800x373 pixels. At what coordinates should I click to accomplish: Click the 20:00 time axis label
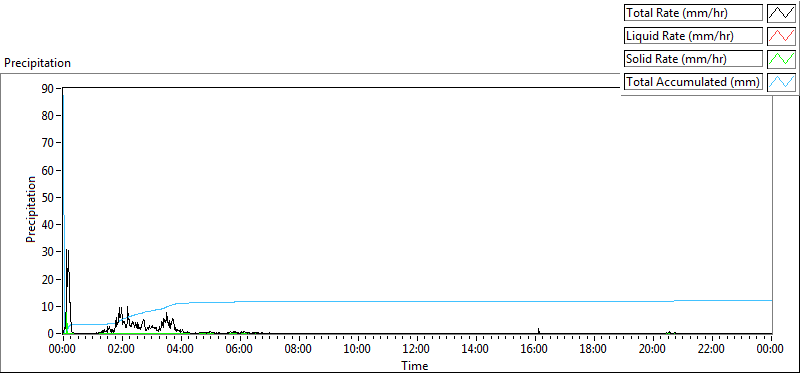(653, 349)
